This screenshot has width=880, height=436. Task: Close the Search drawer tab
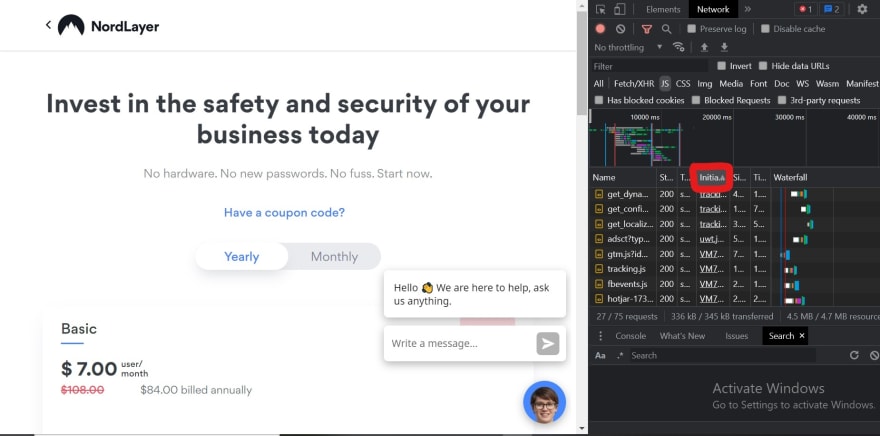(802, 336)
